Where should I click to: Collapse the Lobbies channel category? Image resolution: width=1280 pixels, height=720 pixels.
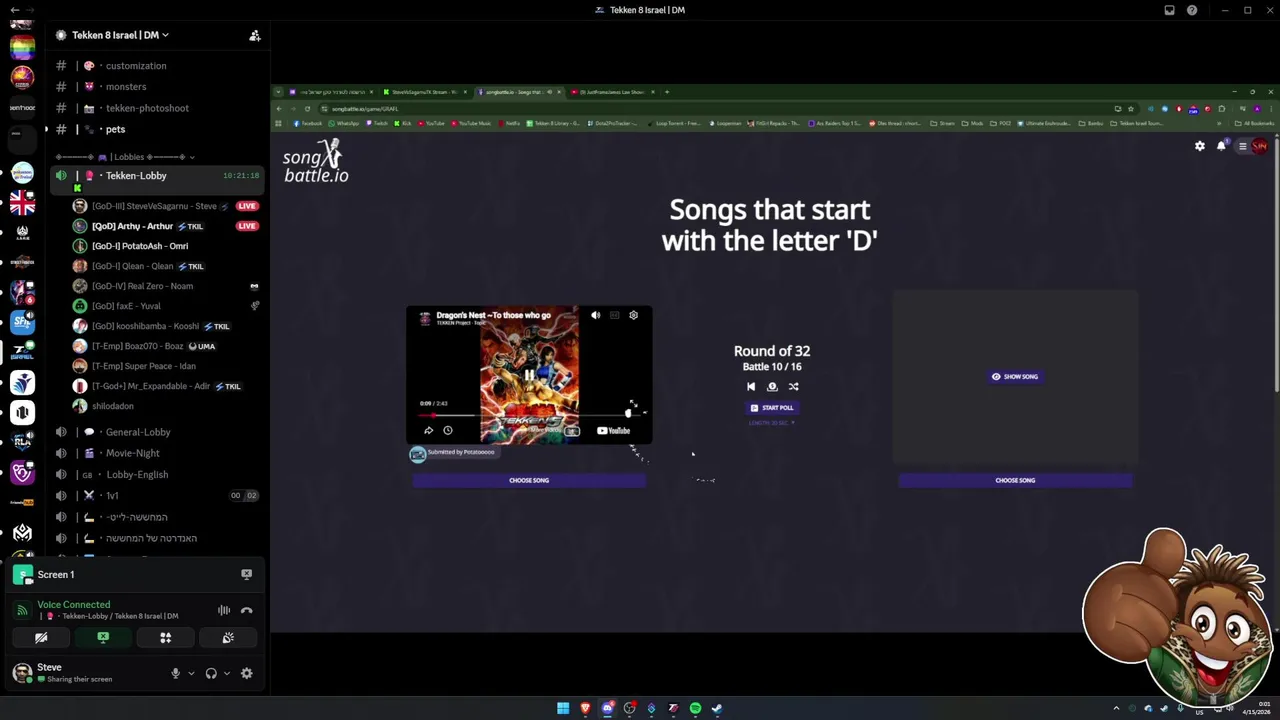click(125, 157)
